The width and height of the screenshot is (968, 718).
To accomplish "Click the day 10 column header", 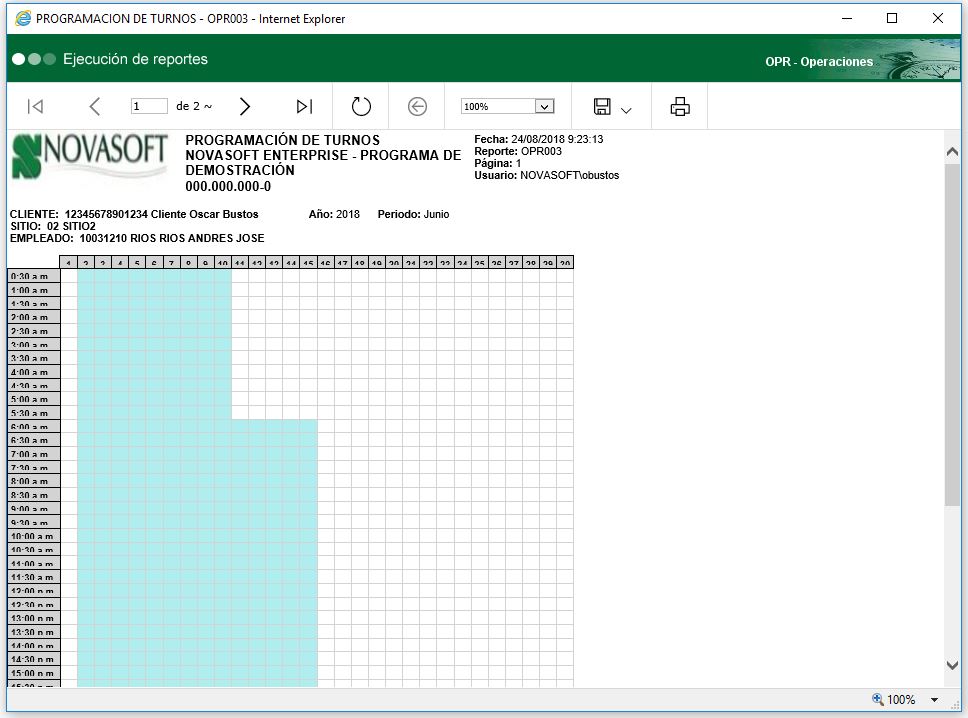I will (223, 262).
